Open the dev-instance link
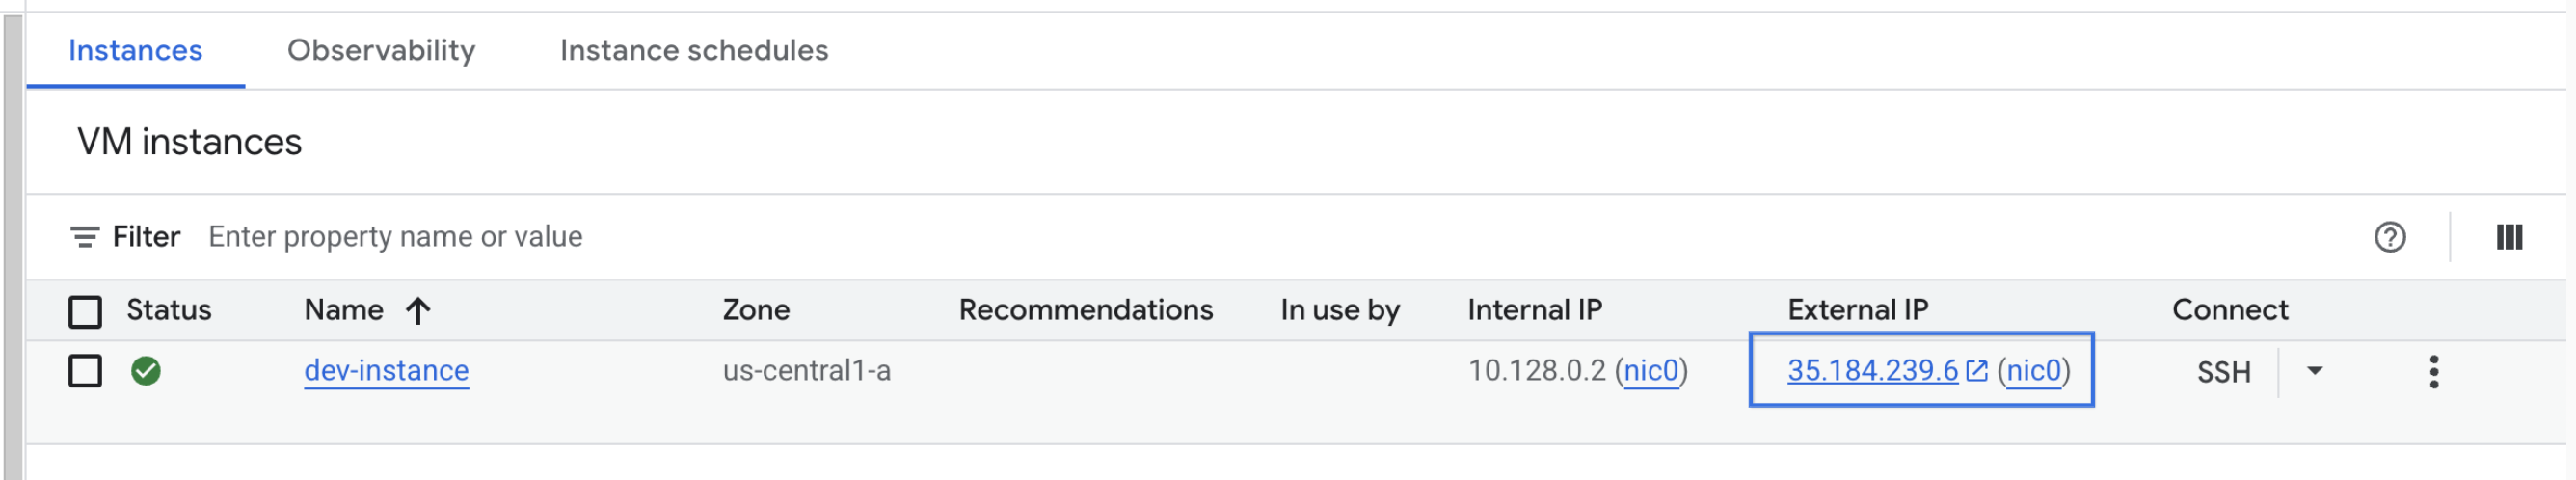Screen dimensions: 2576x480 pos(386,371)
